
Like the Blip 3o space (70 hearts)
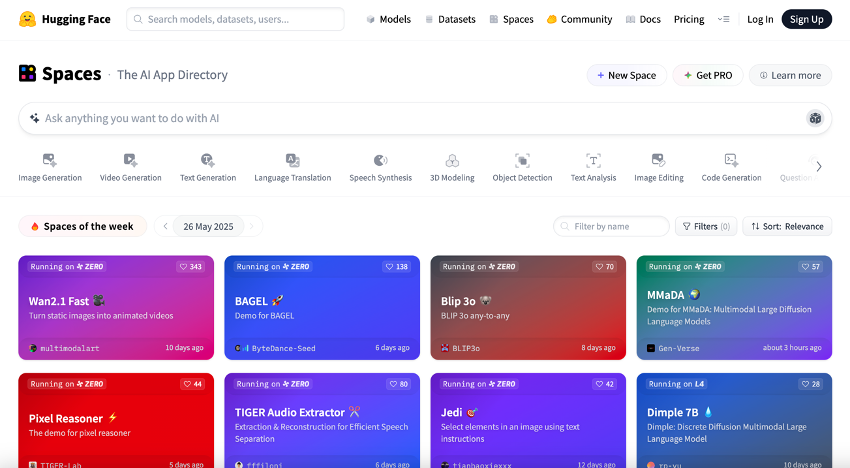tap(604, 267)
